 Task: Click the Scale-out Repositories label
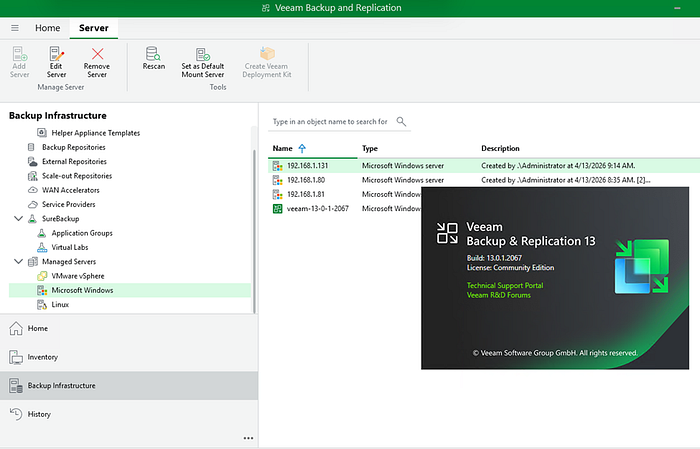coord(77,176)
